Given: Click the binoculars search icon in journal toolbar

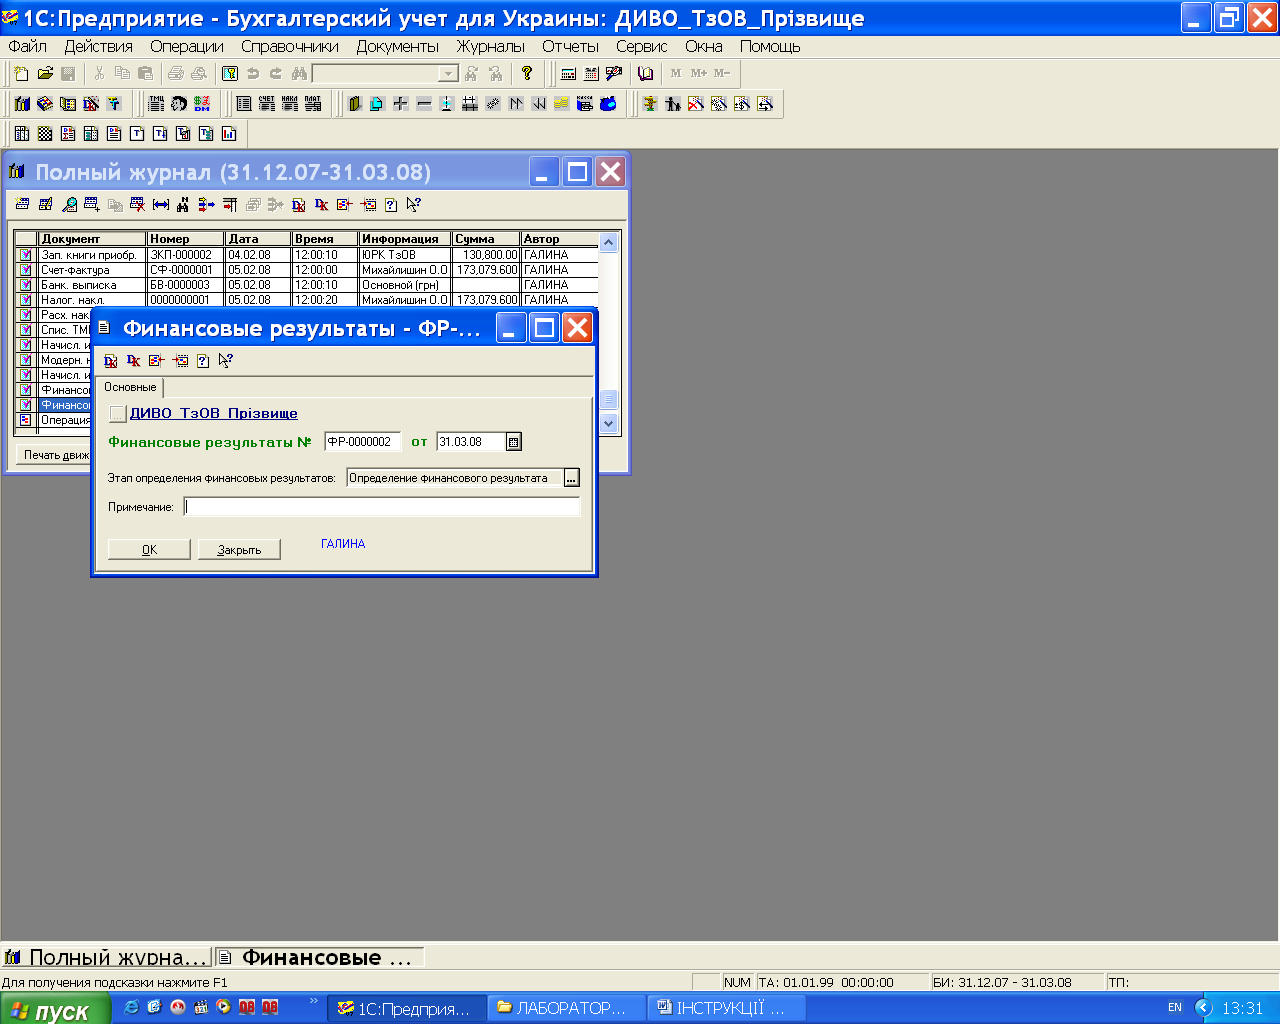Looking at the screenshot, I should point(183,205).
